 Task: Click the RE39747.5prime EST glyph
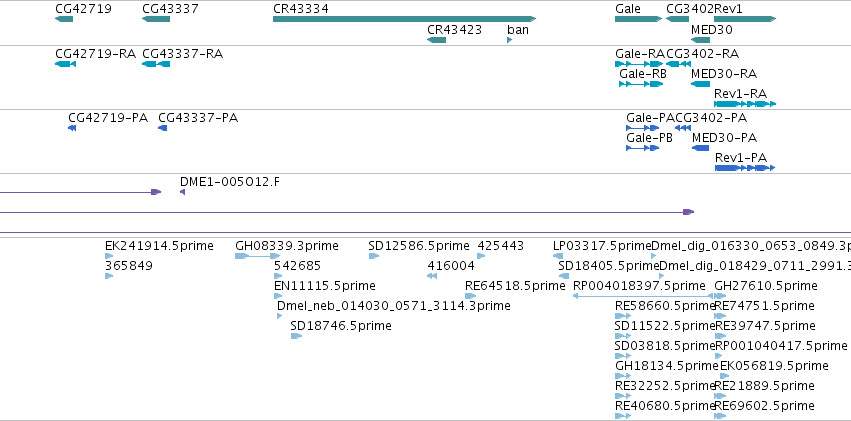(720, 336)
